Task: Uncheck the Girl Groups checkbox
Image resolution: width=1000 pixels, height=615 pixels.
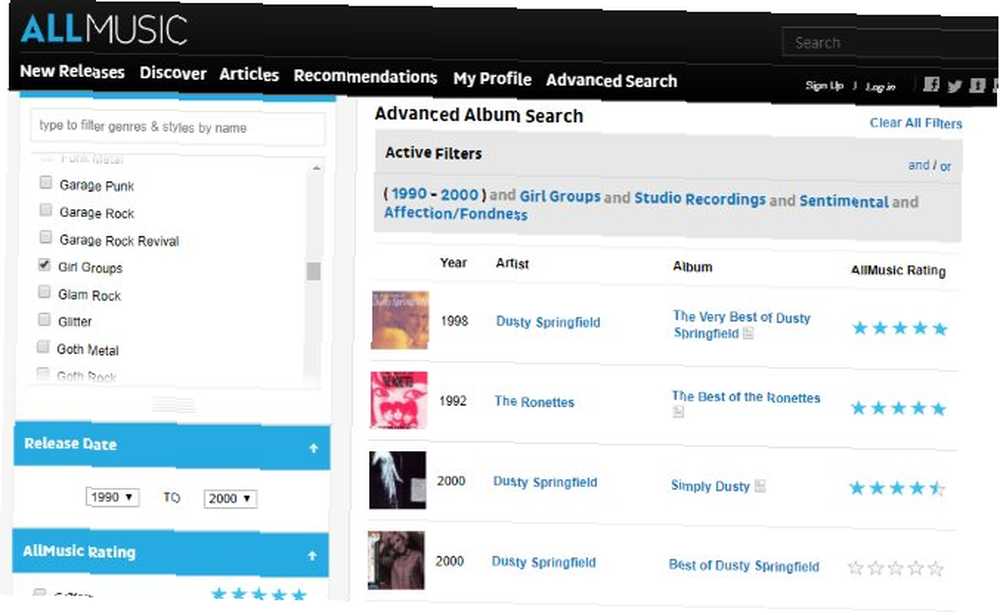Action: pos(44,265)
